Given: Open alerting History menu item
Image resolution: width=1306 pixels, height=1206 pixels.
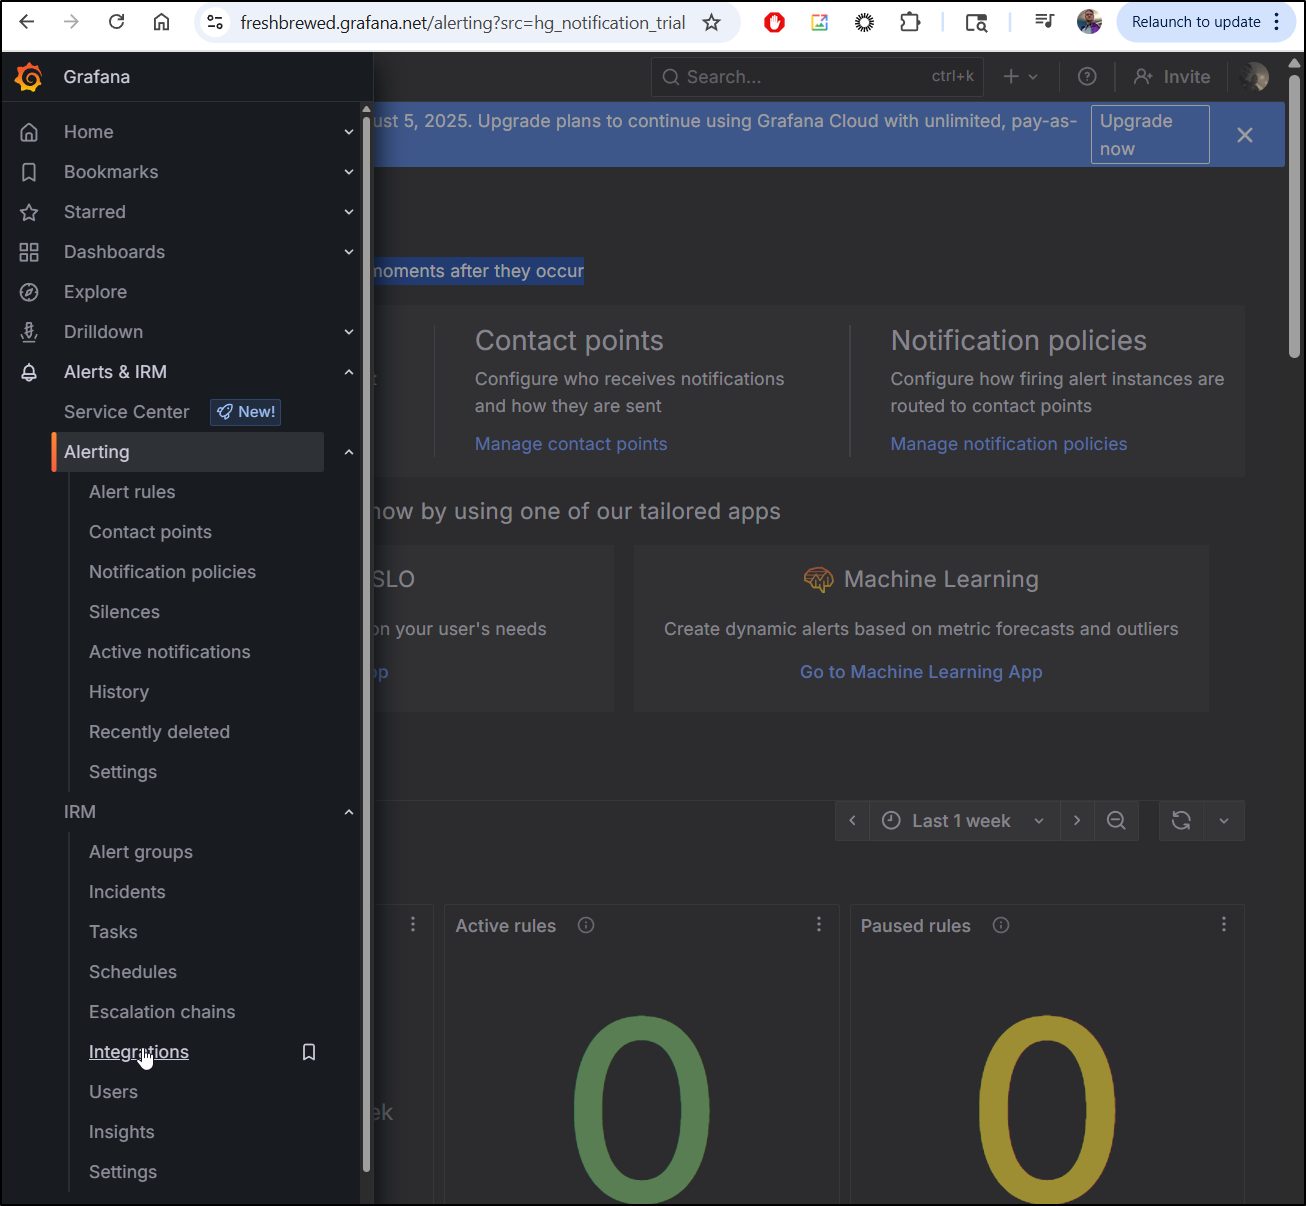Looking at the screenshot, I should pyautogui.click(x=119, y=692).
